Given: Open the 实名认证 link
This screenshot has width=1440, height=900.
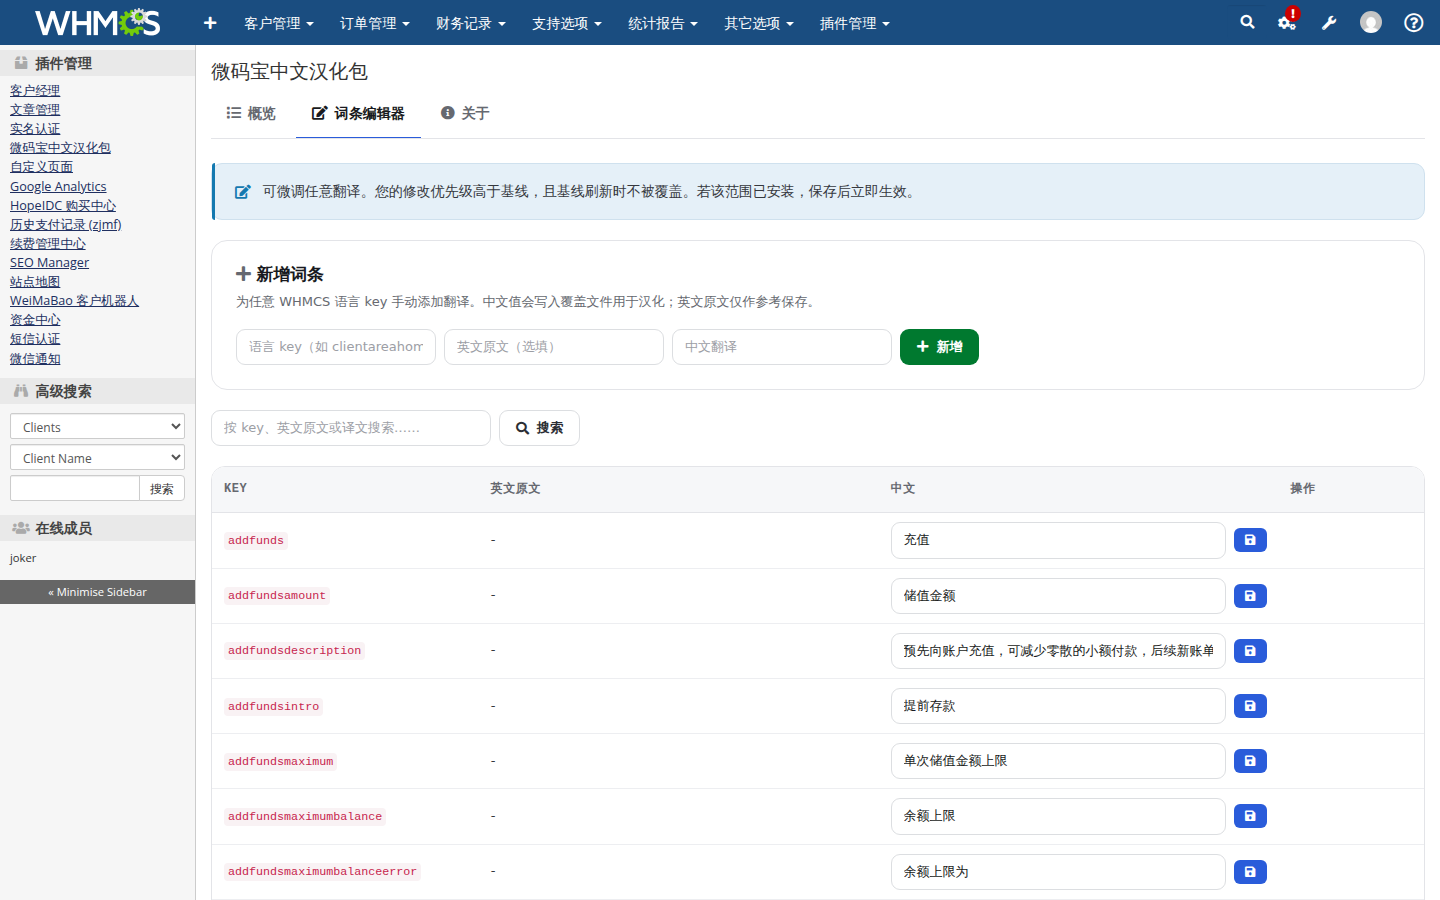Looking at the screenshot, I should [35, 129].
